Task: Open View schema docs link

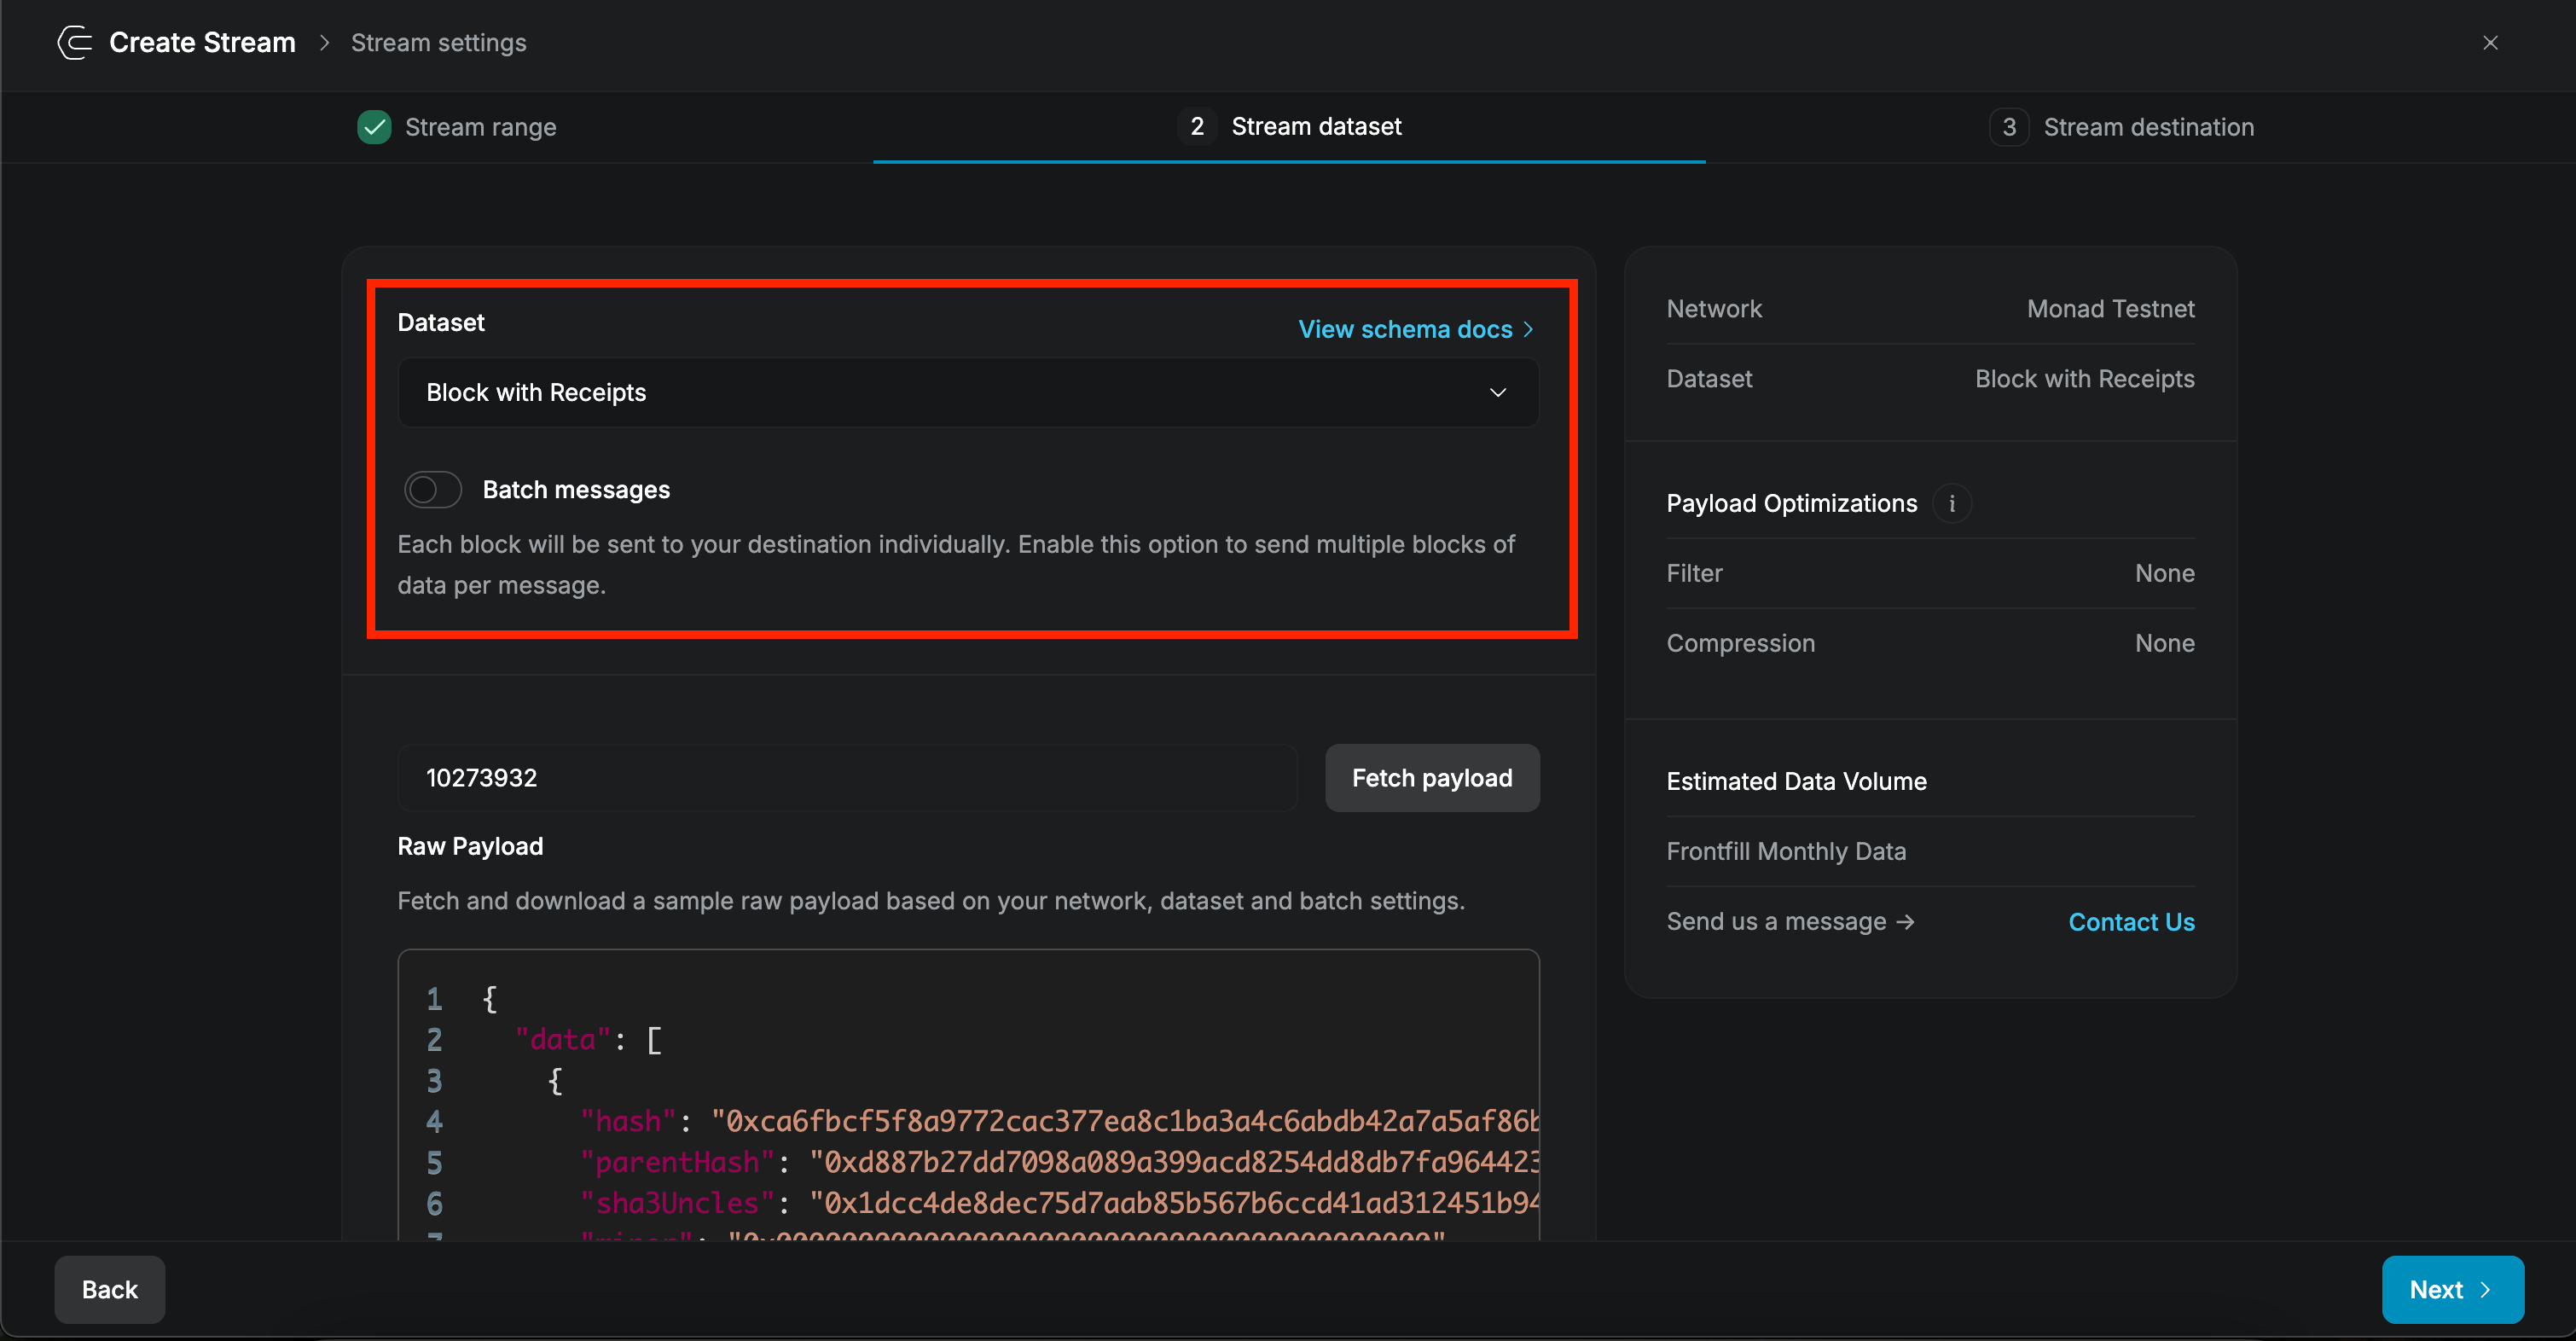Action: tap(1416, 329)
